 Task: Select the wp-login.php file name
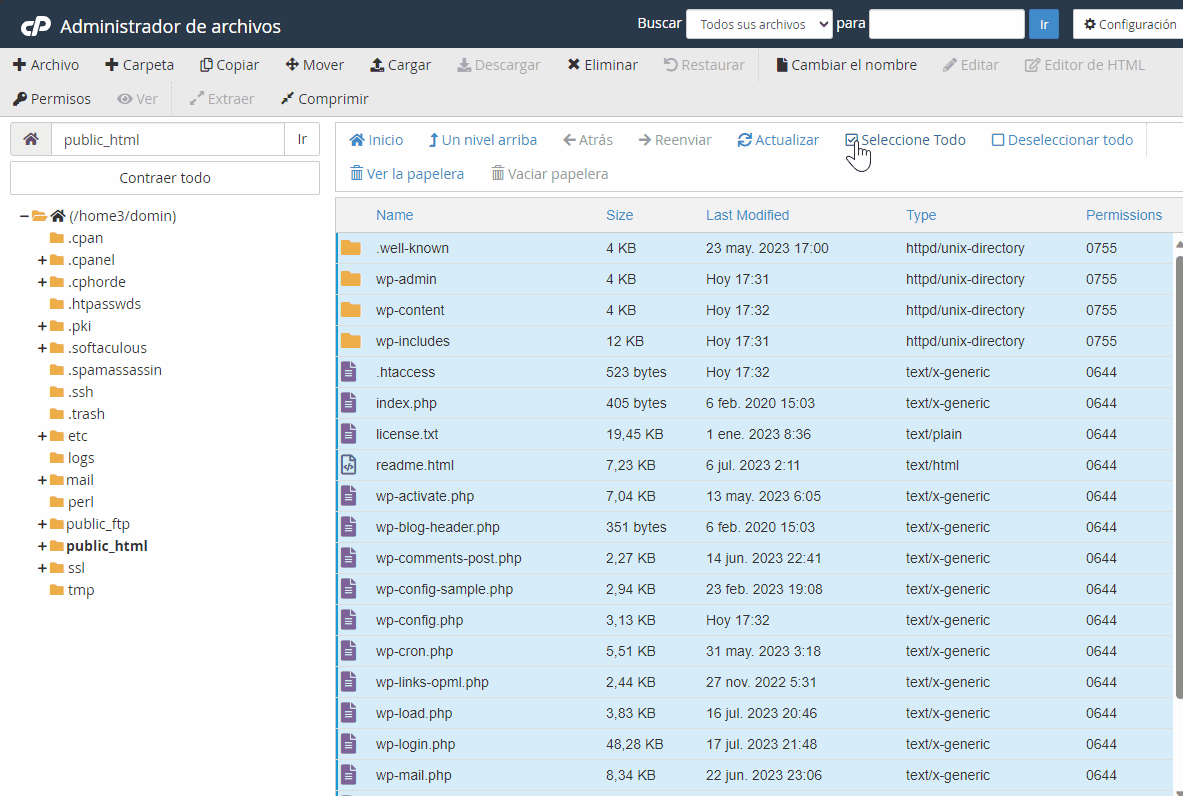(x=416, y=745)
